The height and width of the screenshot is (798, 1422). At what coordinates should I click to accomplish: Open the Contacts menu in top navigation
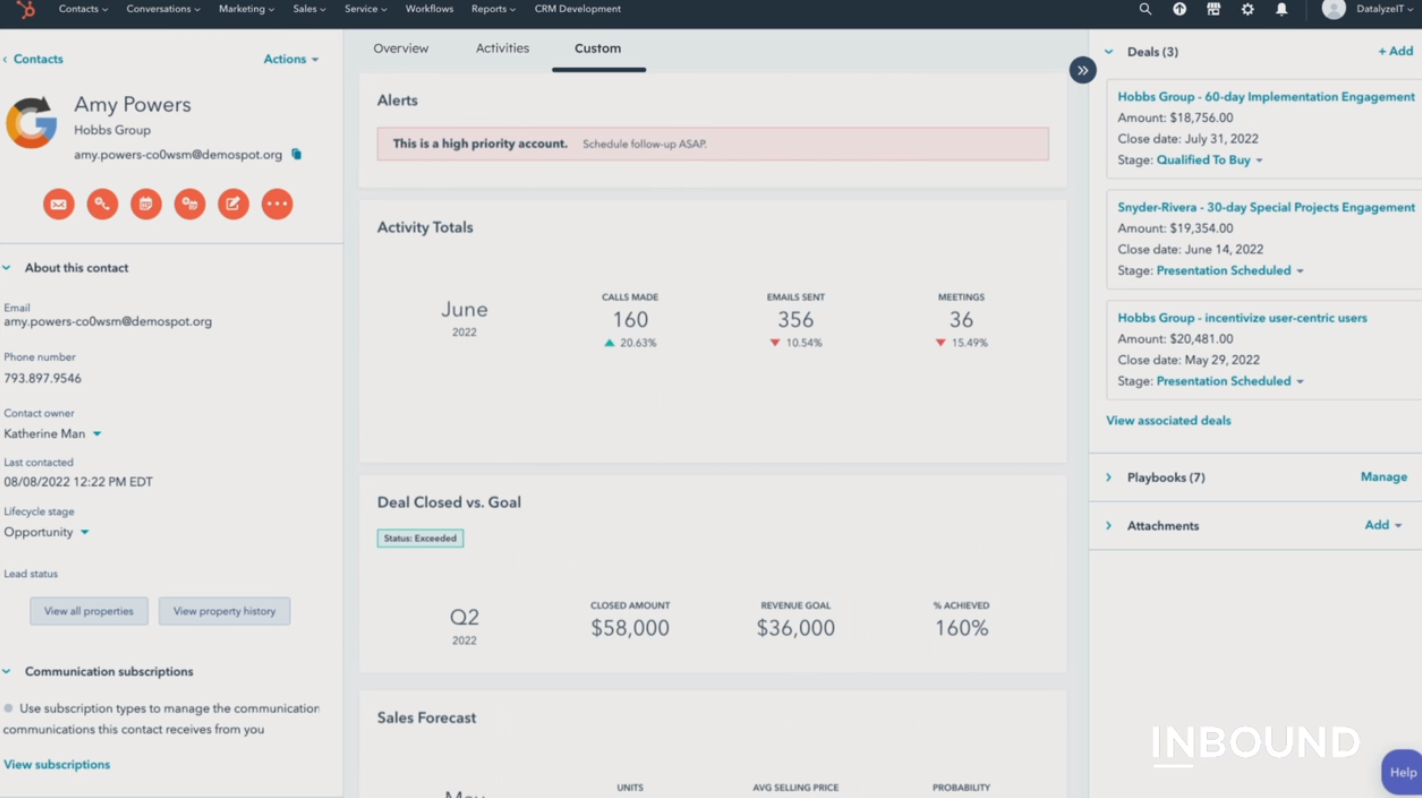tap(83, 9)
